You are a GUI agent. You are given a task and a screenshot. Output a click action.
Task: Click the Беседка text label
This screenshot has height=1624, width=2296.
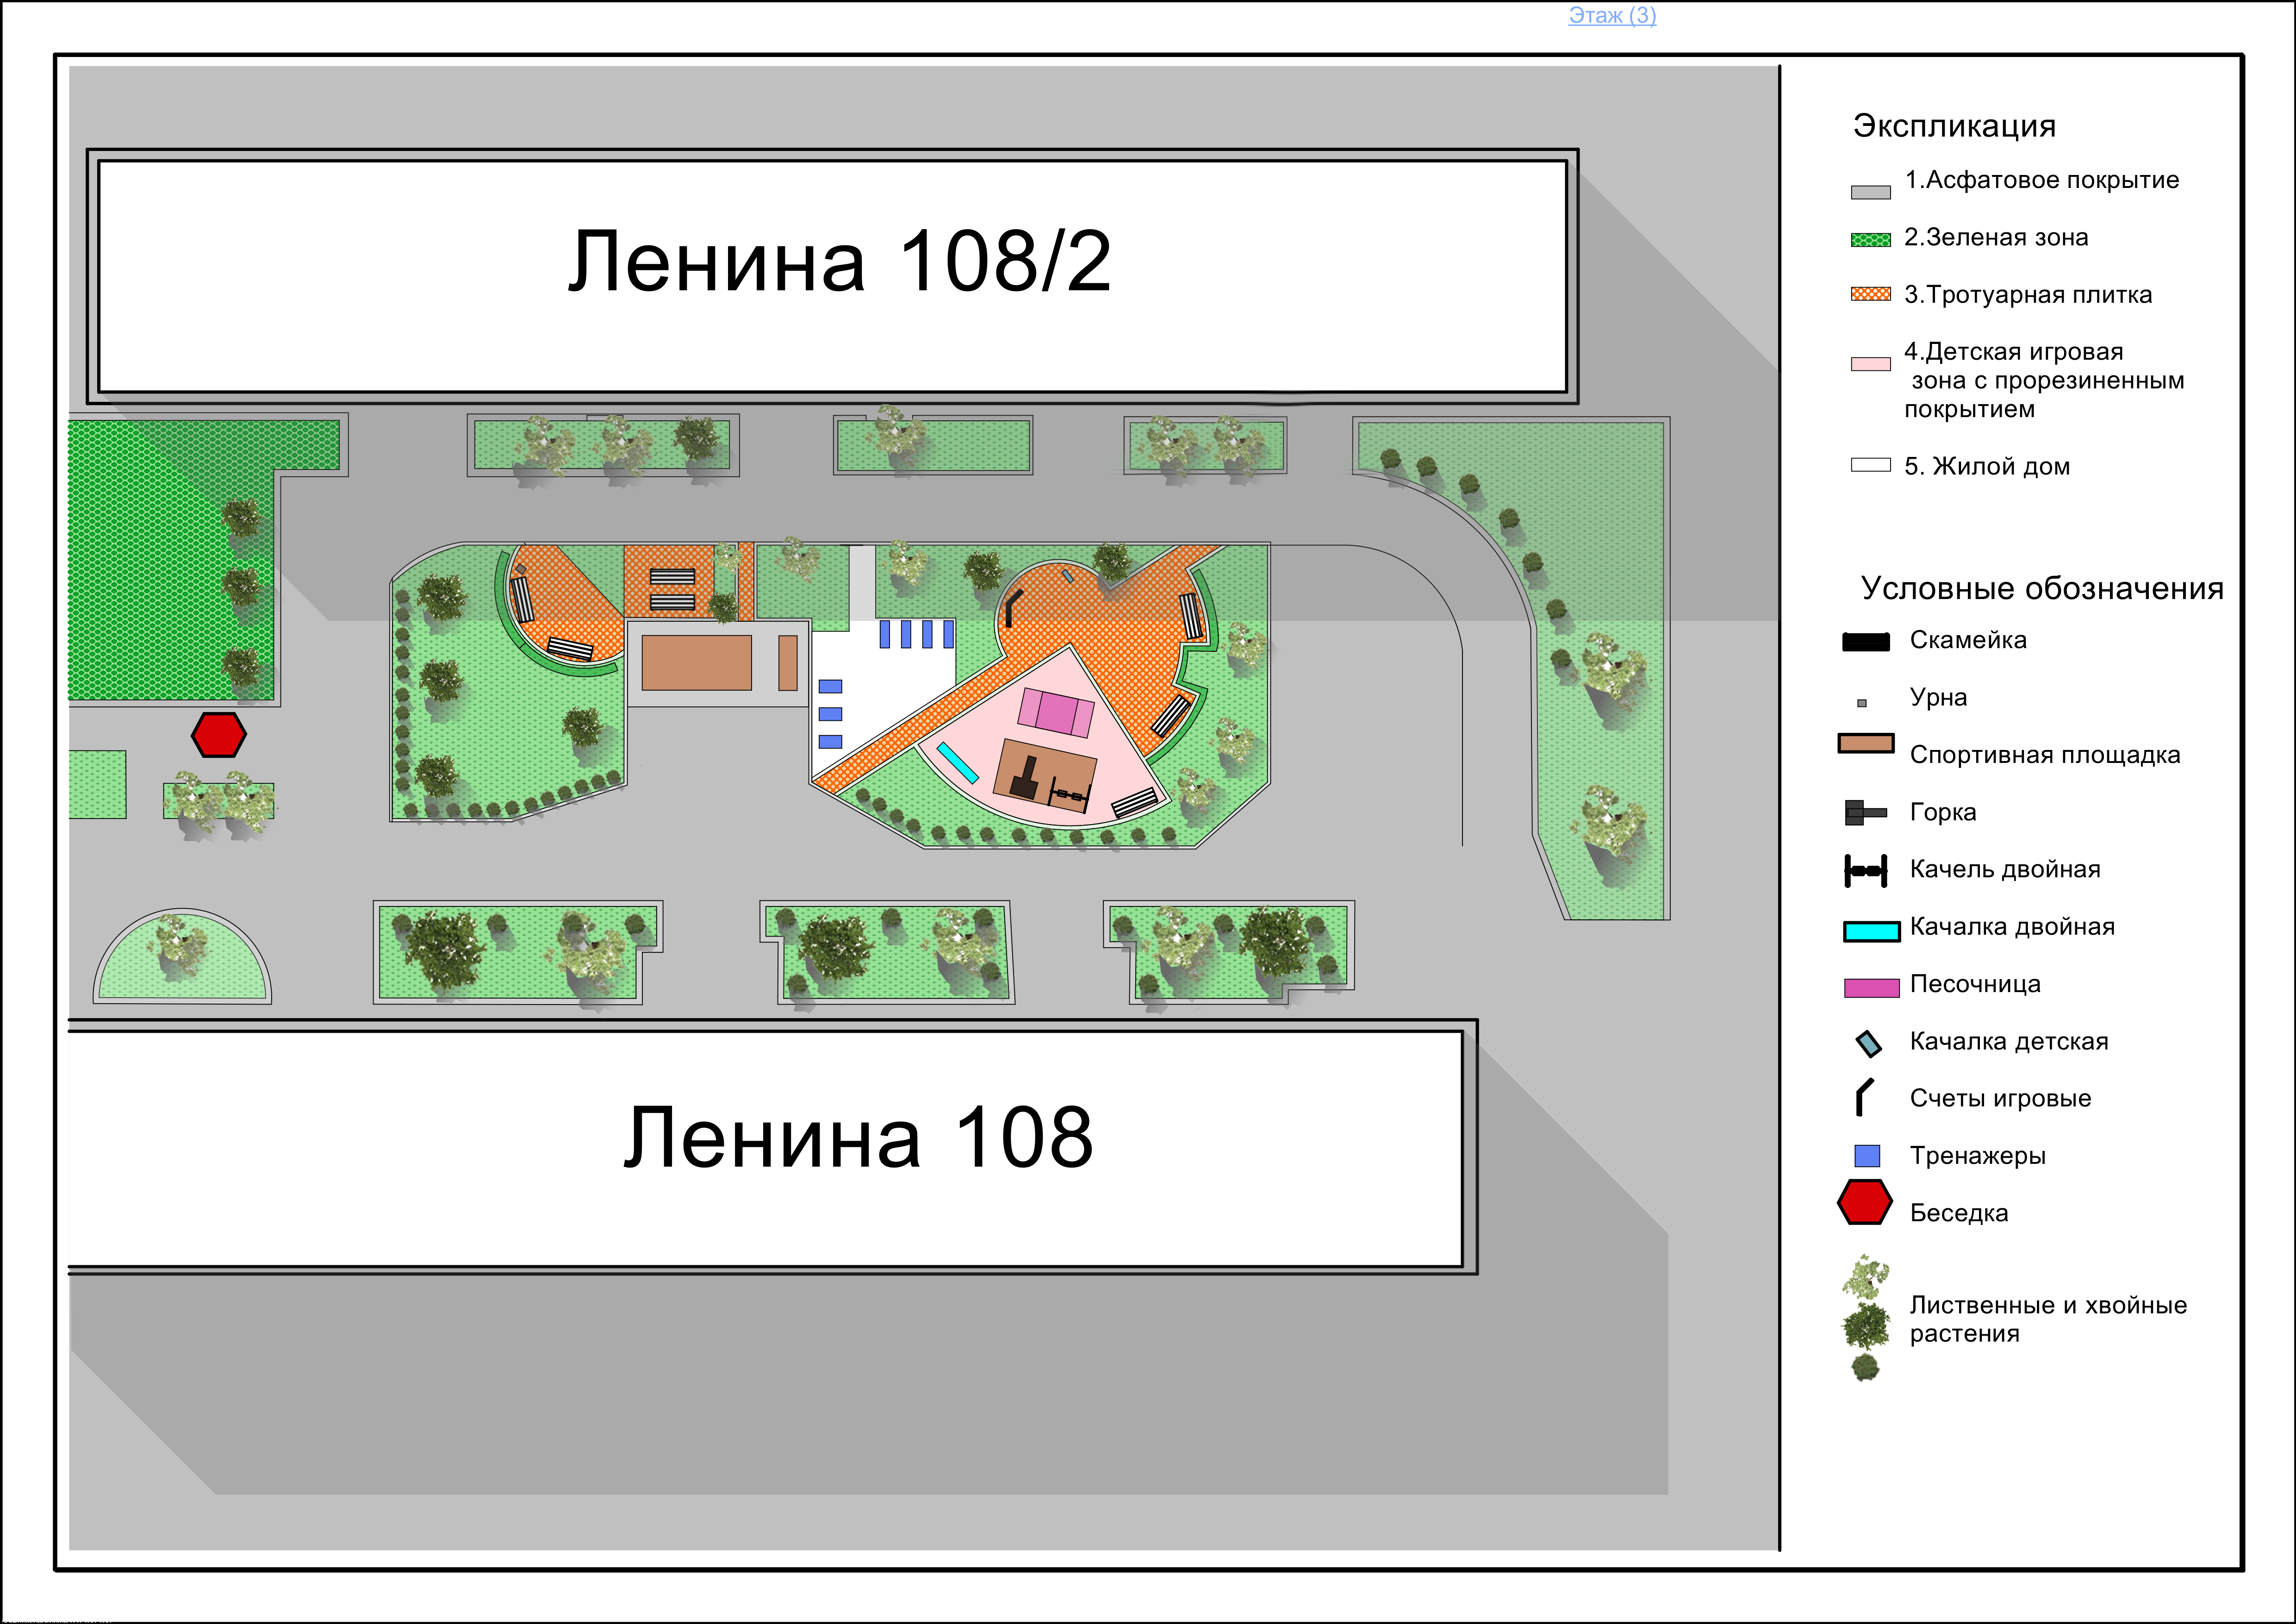pos(1959,1213)
